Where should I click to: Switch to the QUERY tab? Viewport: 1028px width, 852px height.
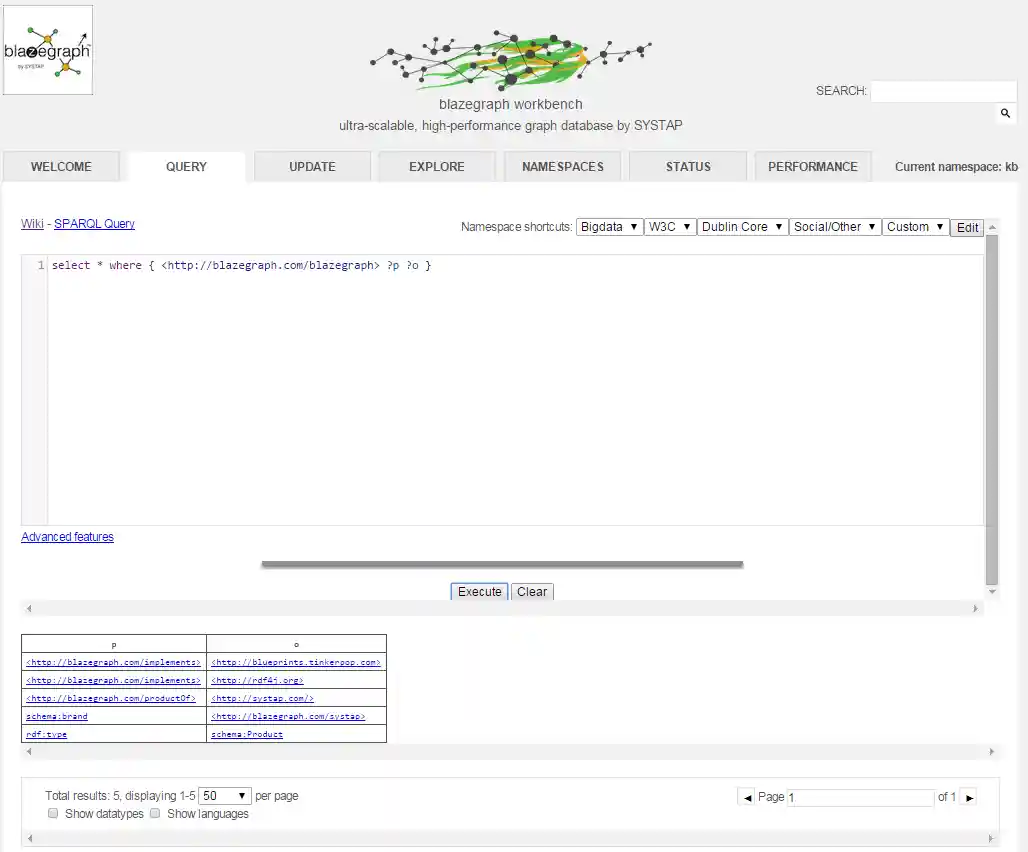(x=186, y=166)
